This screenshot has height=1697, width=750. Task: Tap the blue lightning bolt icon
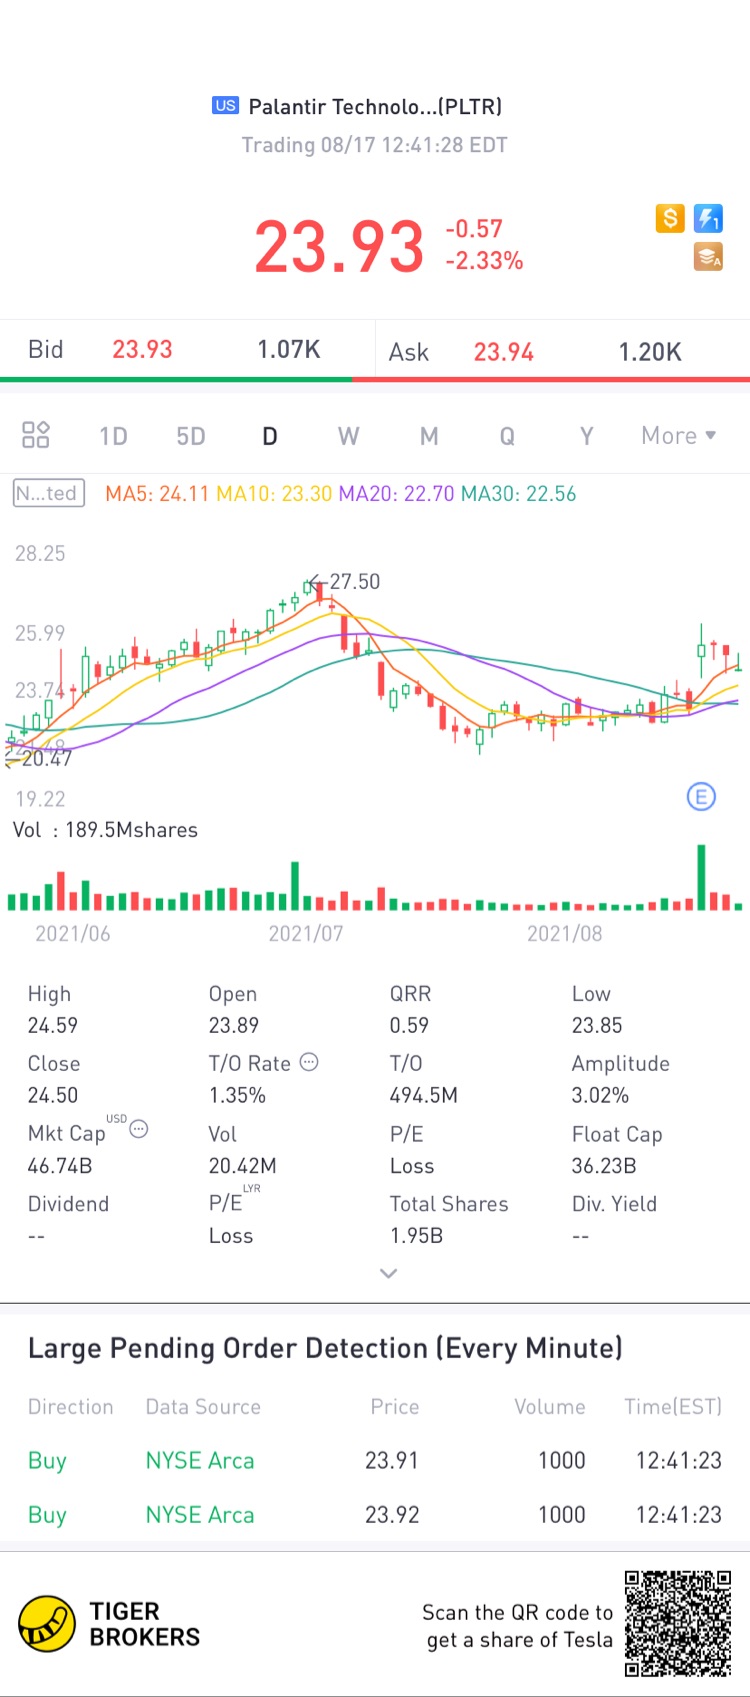tap(709, 218)
